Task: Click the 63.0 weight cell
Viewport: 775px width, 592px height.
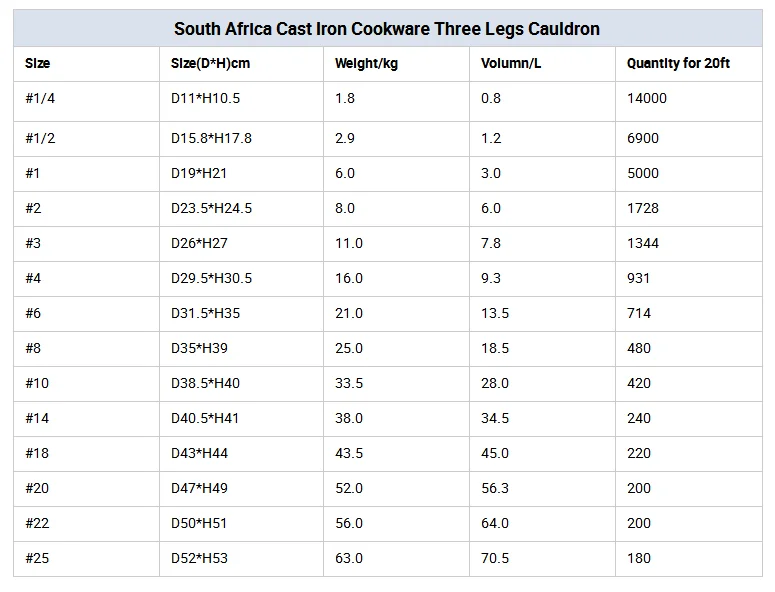Action: click(x=349, y=558)
